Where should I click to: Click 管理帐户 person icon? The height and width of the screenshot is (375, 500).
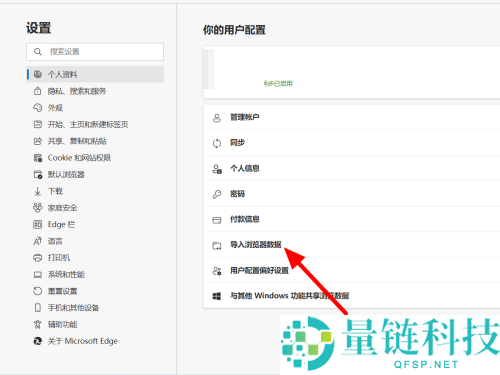point(217,118)
